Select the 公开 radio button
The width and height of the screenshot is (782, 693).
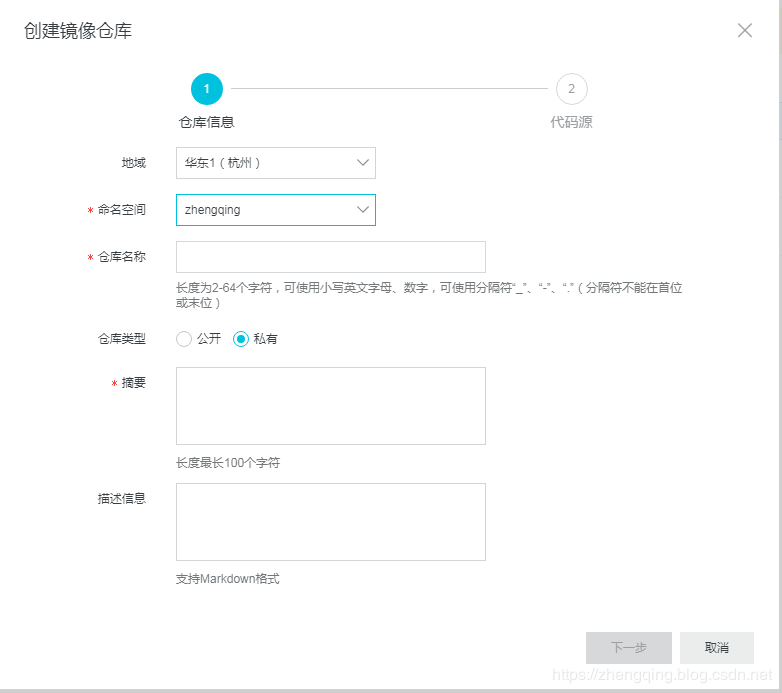click(x=184, y=339)
